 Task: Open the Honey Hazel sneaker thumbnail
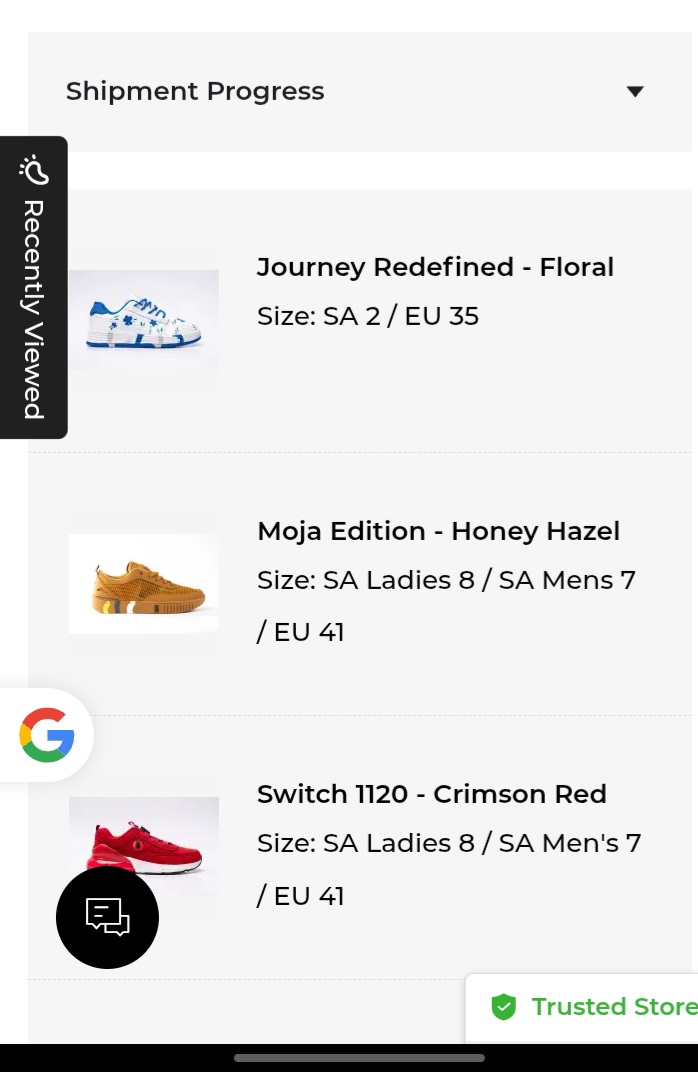point(144,584)
